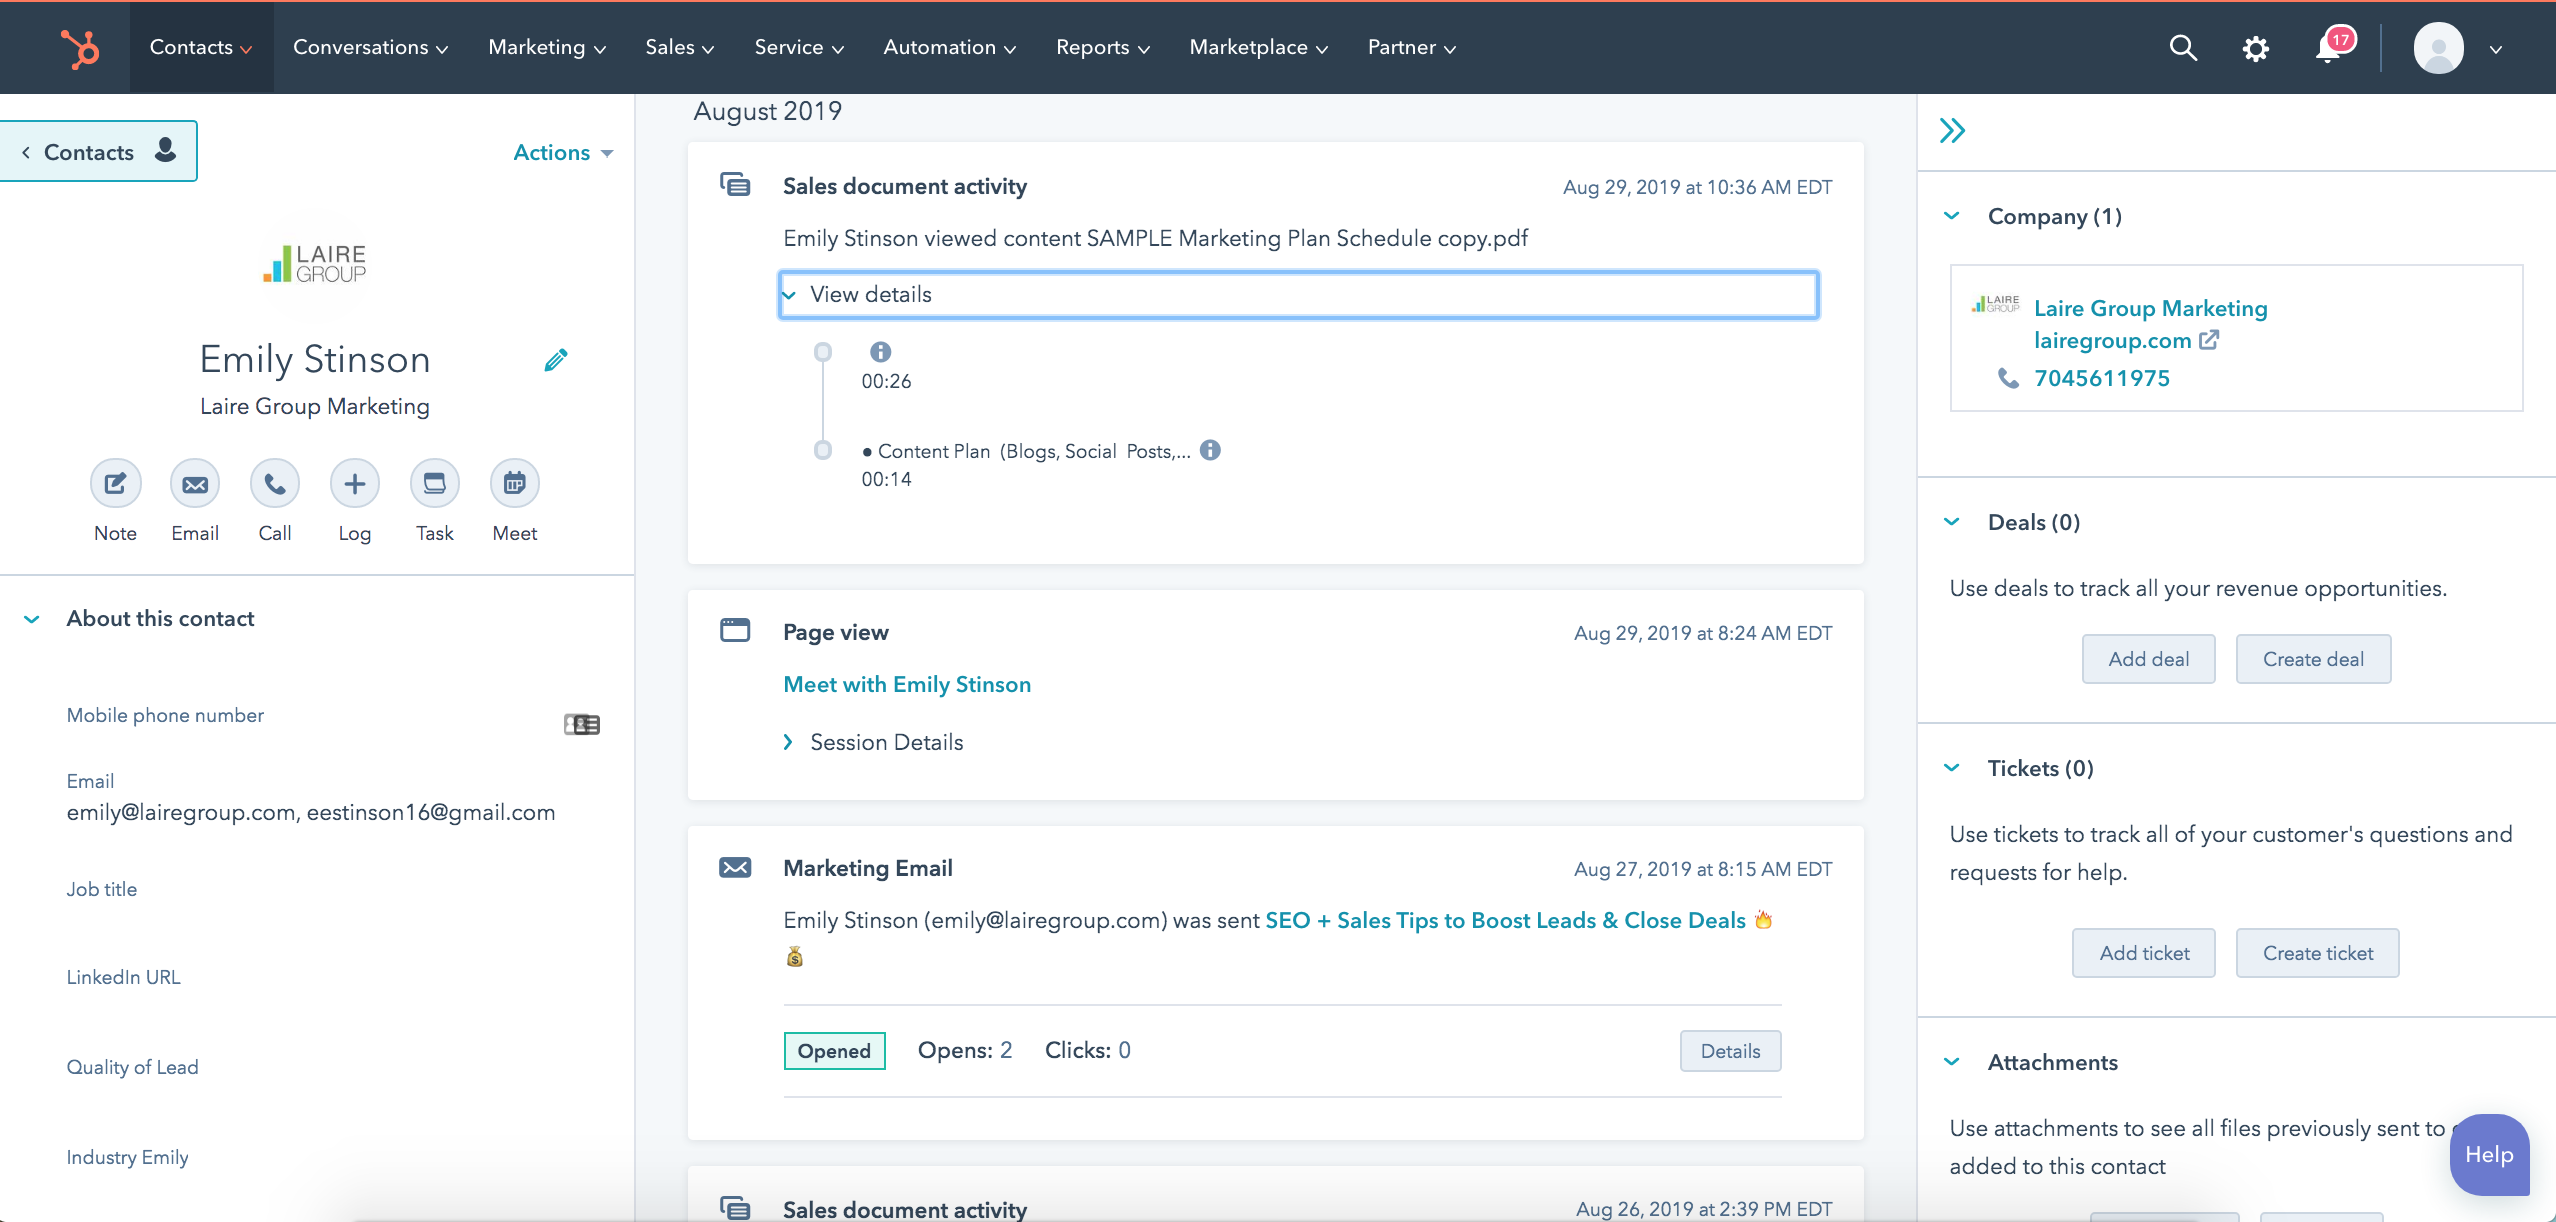This screenshot has height=1222, width=2556.
Task: Open the Conversations nav menu
Action: (370, 47)
